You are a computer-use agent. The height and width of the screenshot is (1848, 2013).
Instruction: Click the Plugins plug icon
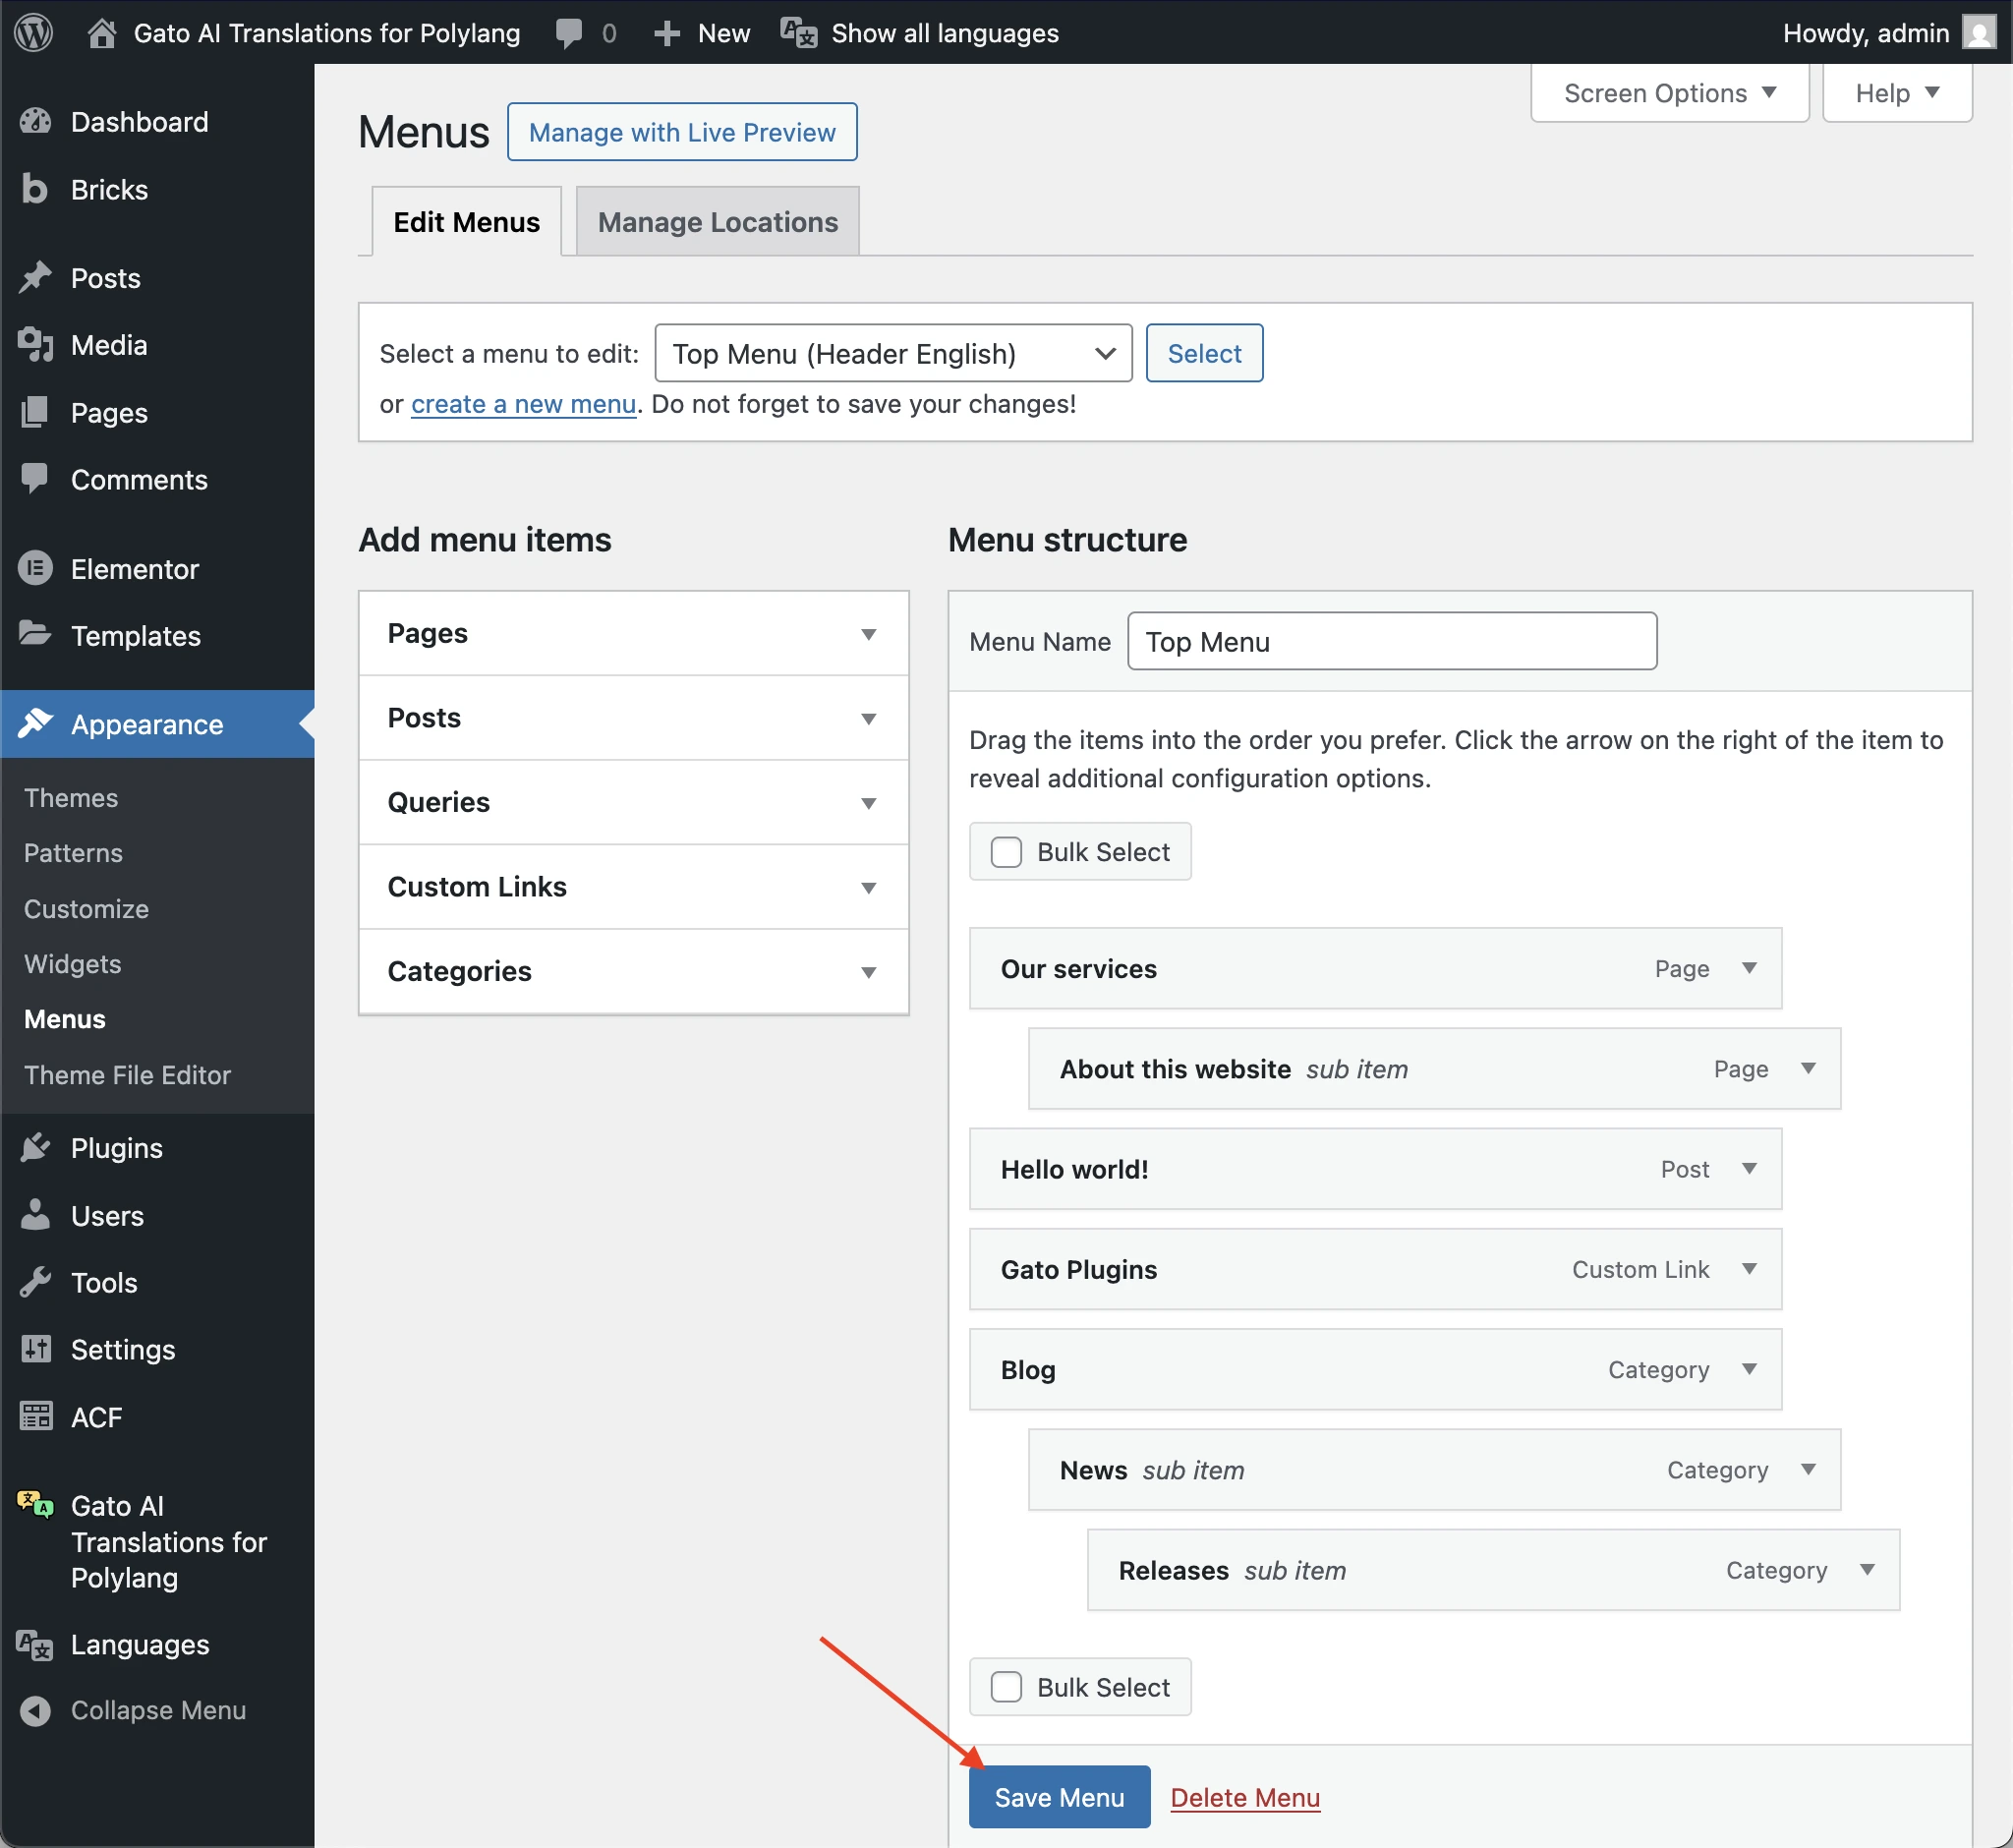pyautogui.click(x=35, y=1147)
